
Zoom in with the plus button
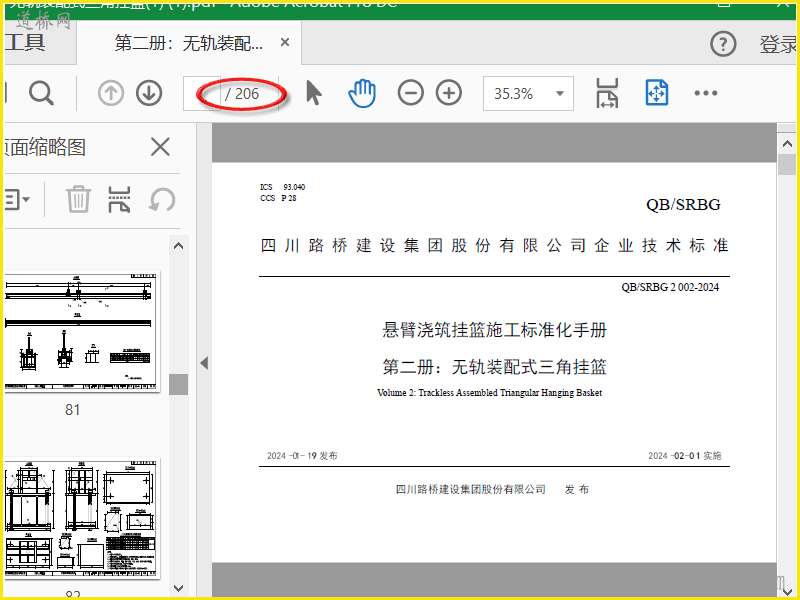pos(449,93)
